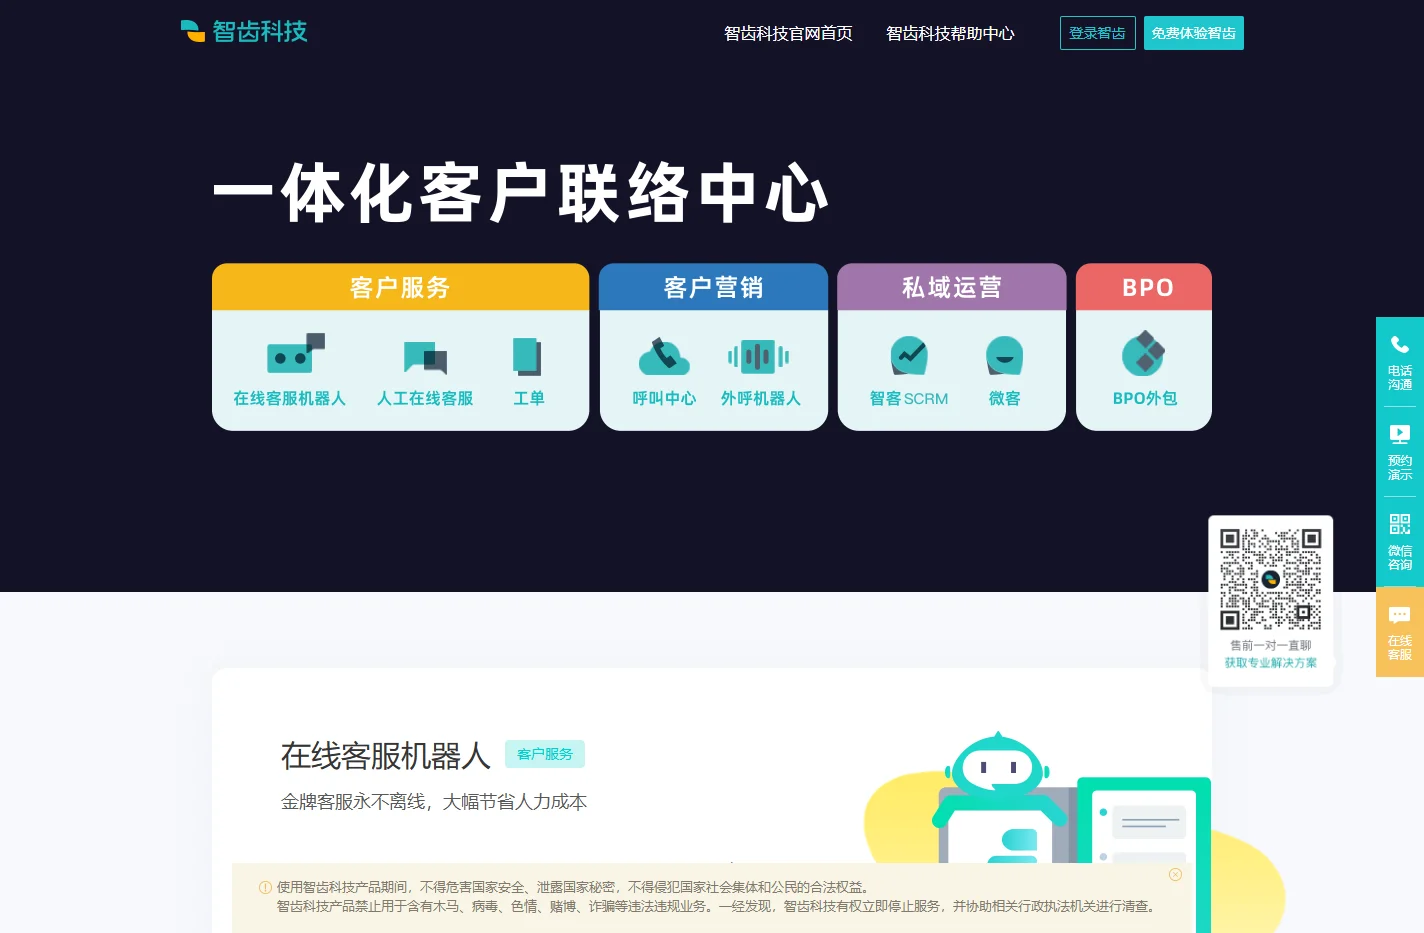1424x933 pixels.
Task: Click the notice banner warning icon
Action: [x=265, y=887]
